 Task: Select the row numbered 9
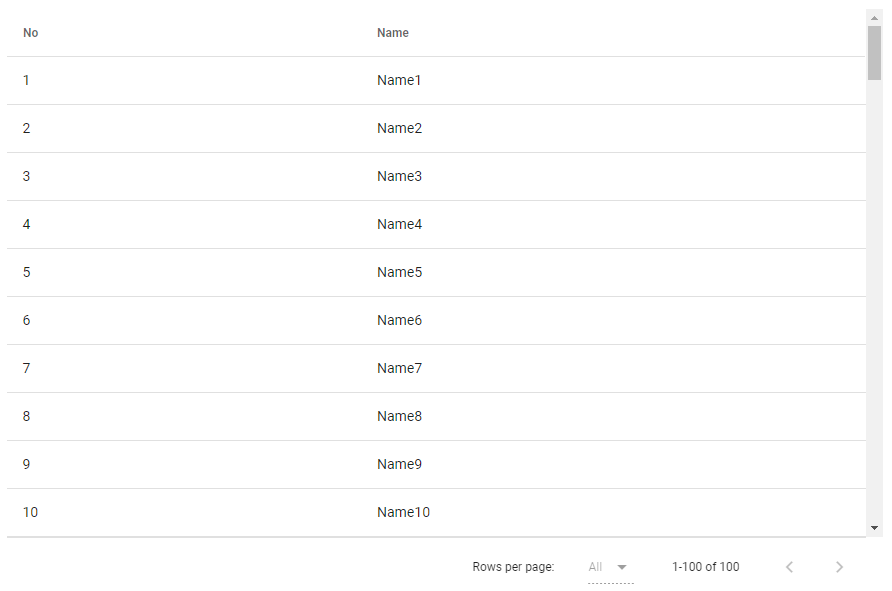coord(27,464)
